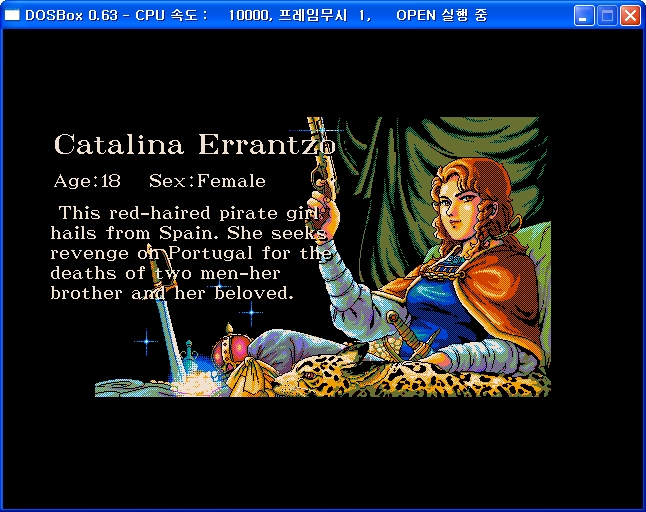
Task: Click the dagger at her belt
Action: coord(412,336)
